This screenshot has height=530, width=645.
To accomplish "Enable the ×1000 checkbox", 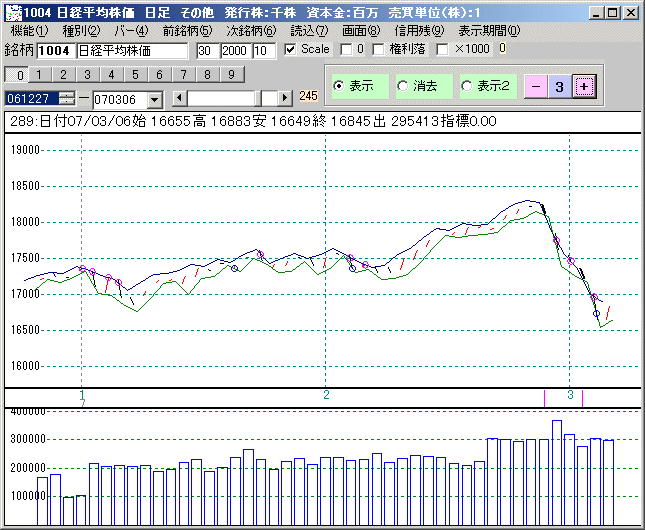I will click(x=443, y=49).
